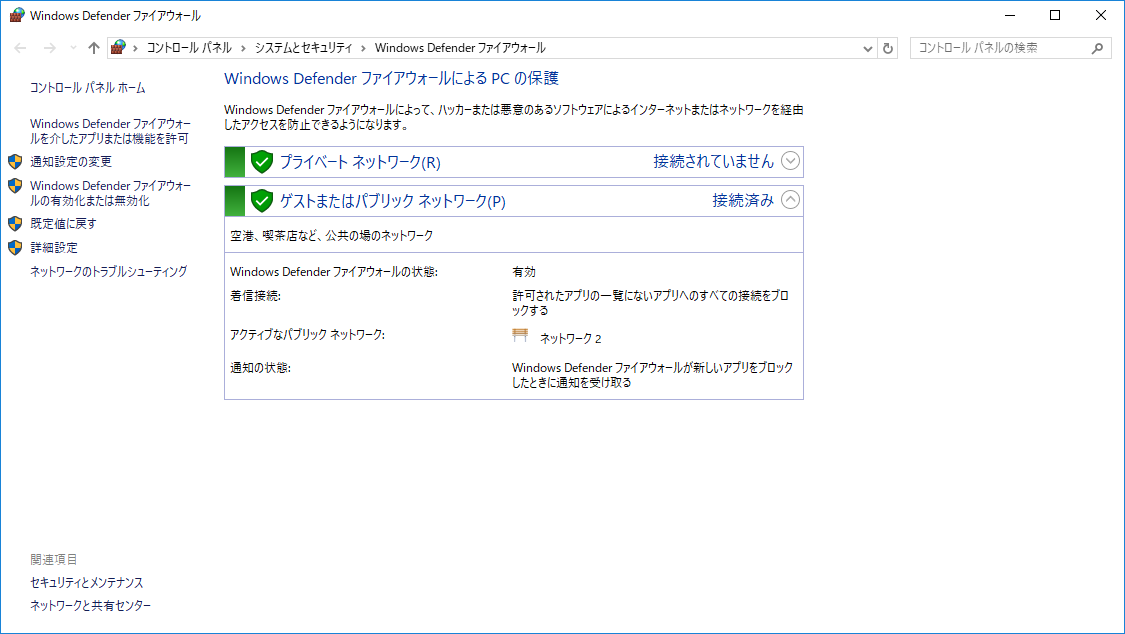Collapse the パブリック ネットワーク section chevron
Image resolution: width=1125 pixels, height=634 pixels.
click(x=790, y=199)
